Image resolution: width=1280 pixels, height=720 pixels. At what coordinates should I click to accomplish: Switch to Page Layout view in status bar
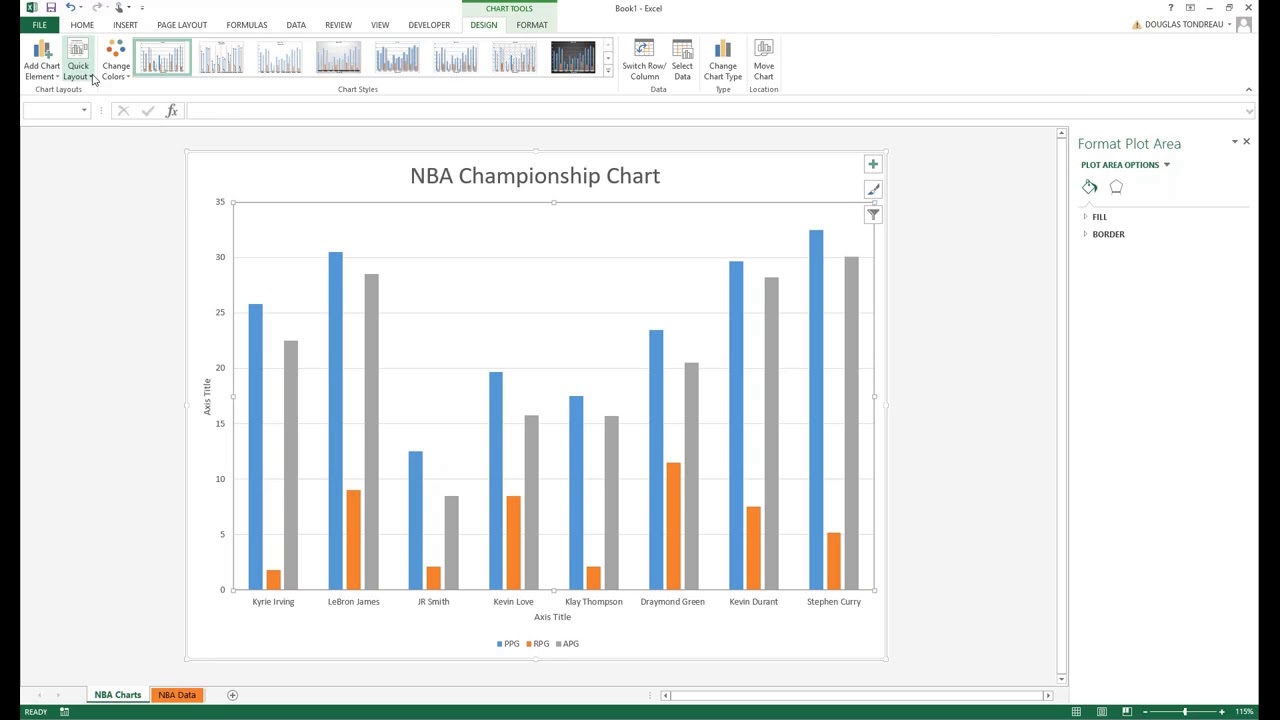(1101, 712)
